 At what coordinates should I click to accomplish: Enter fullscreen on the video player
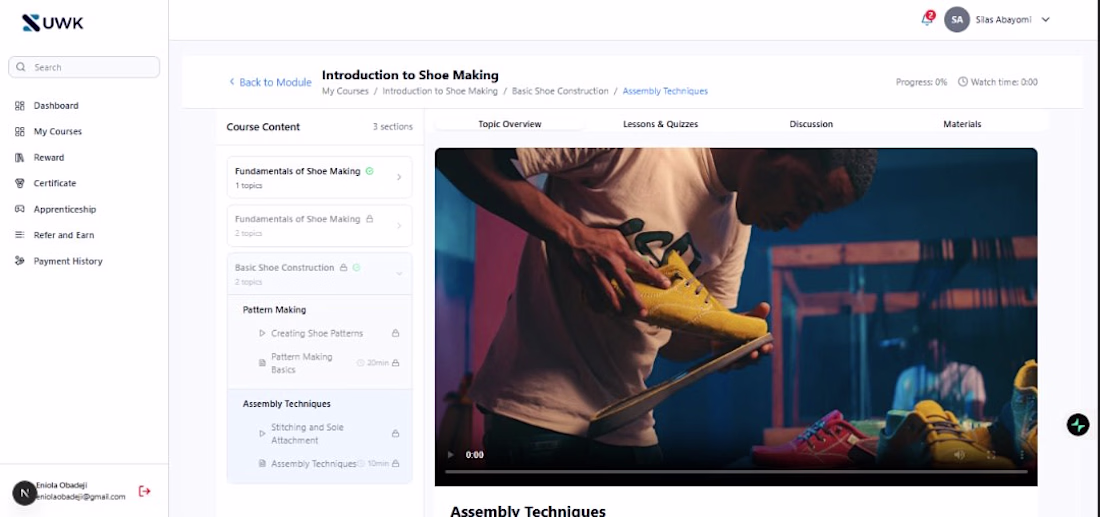click(x=991, y=455)
